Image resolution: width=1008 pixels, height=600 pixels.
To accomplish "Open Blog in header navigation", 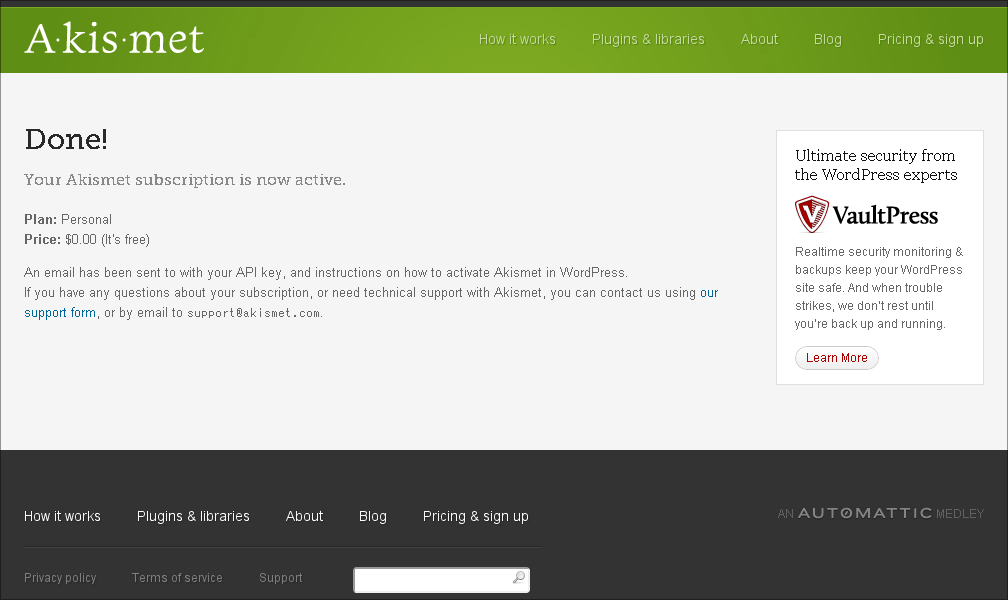I will 827,39.
